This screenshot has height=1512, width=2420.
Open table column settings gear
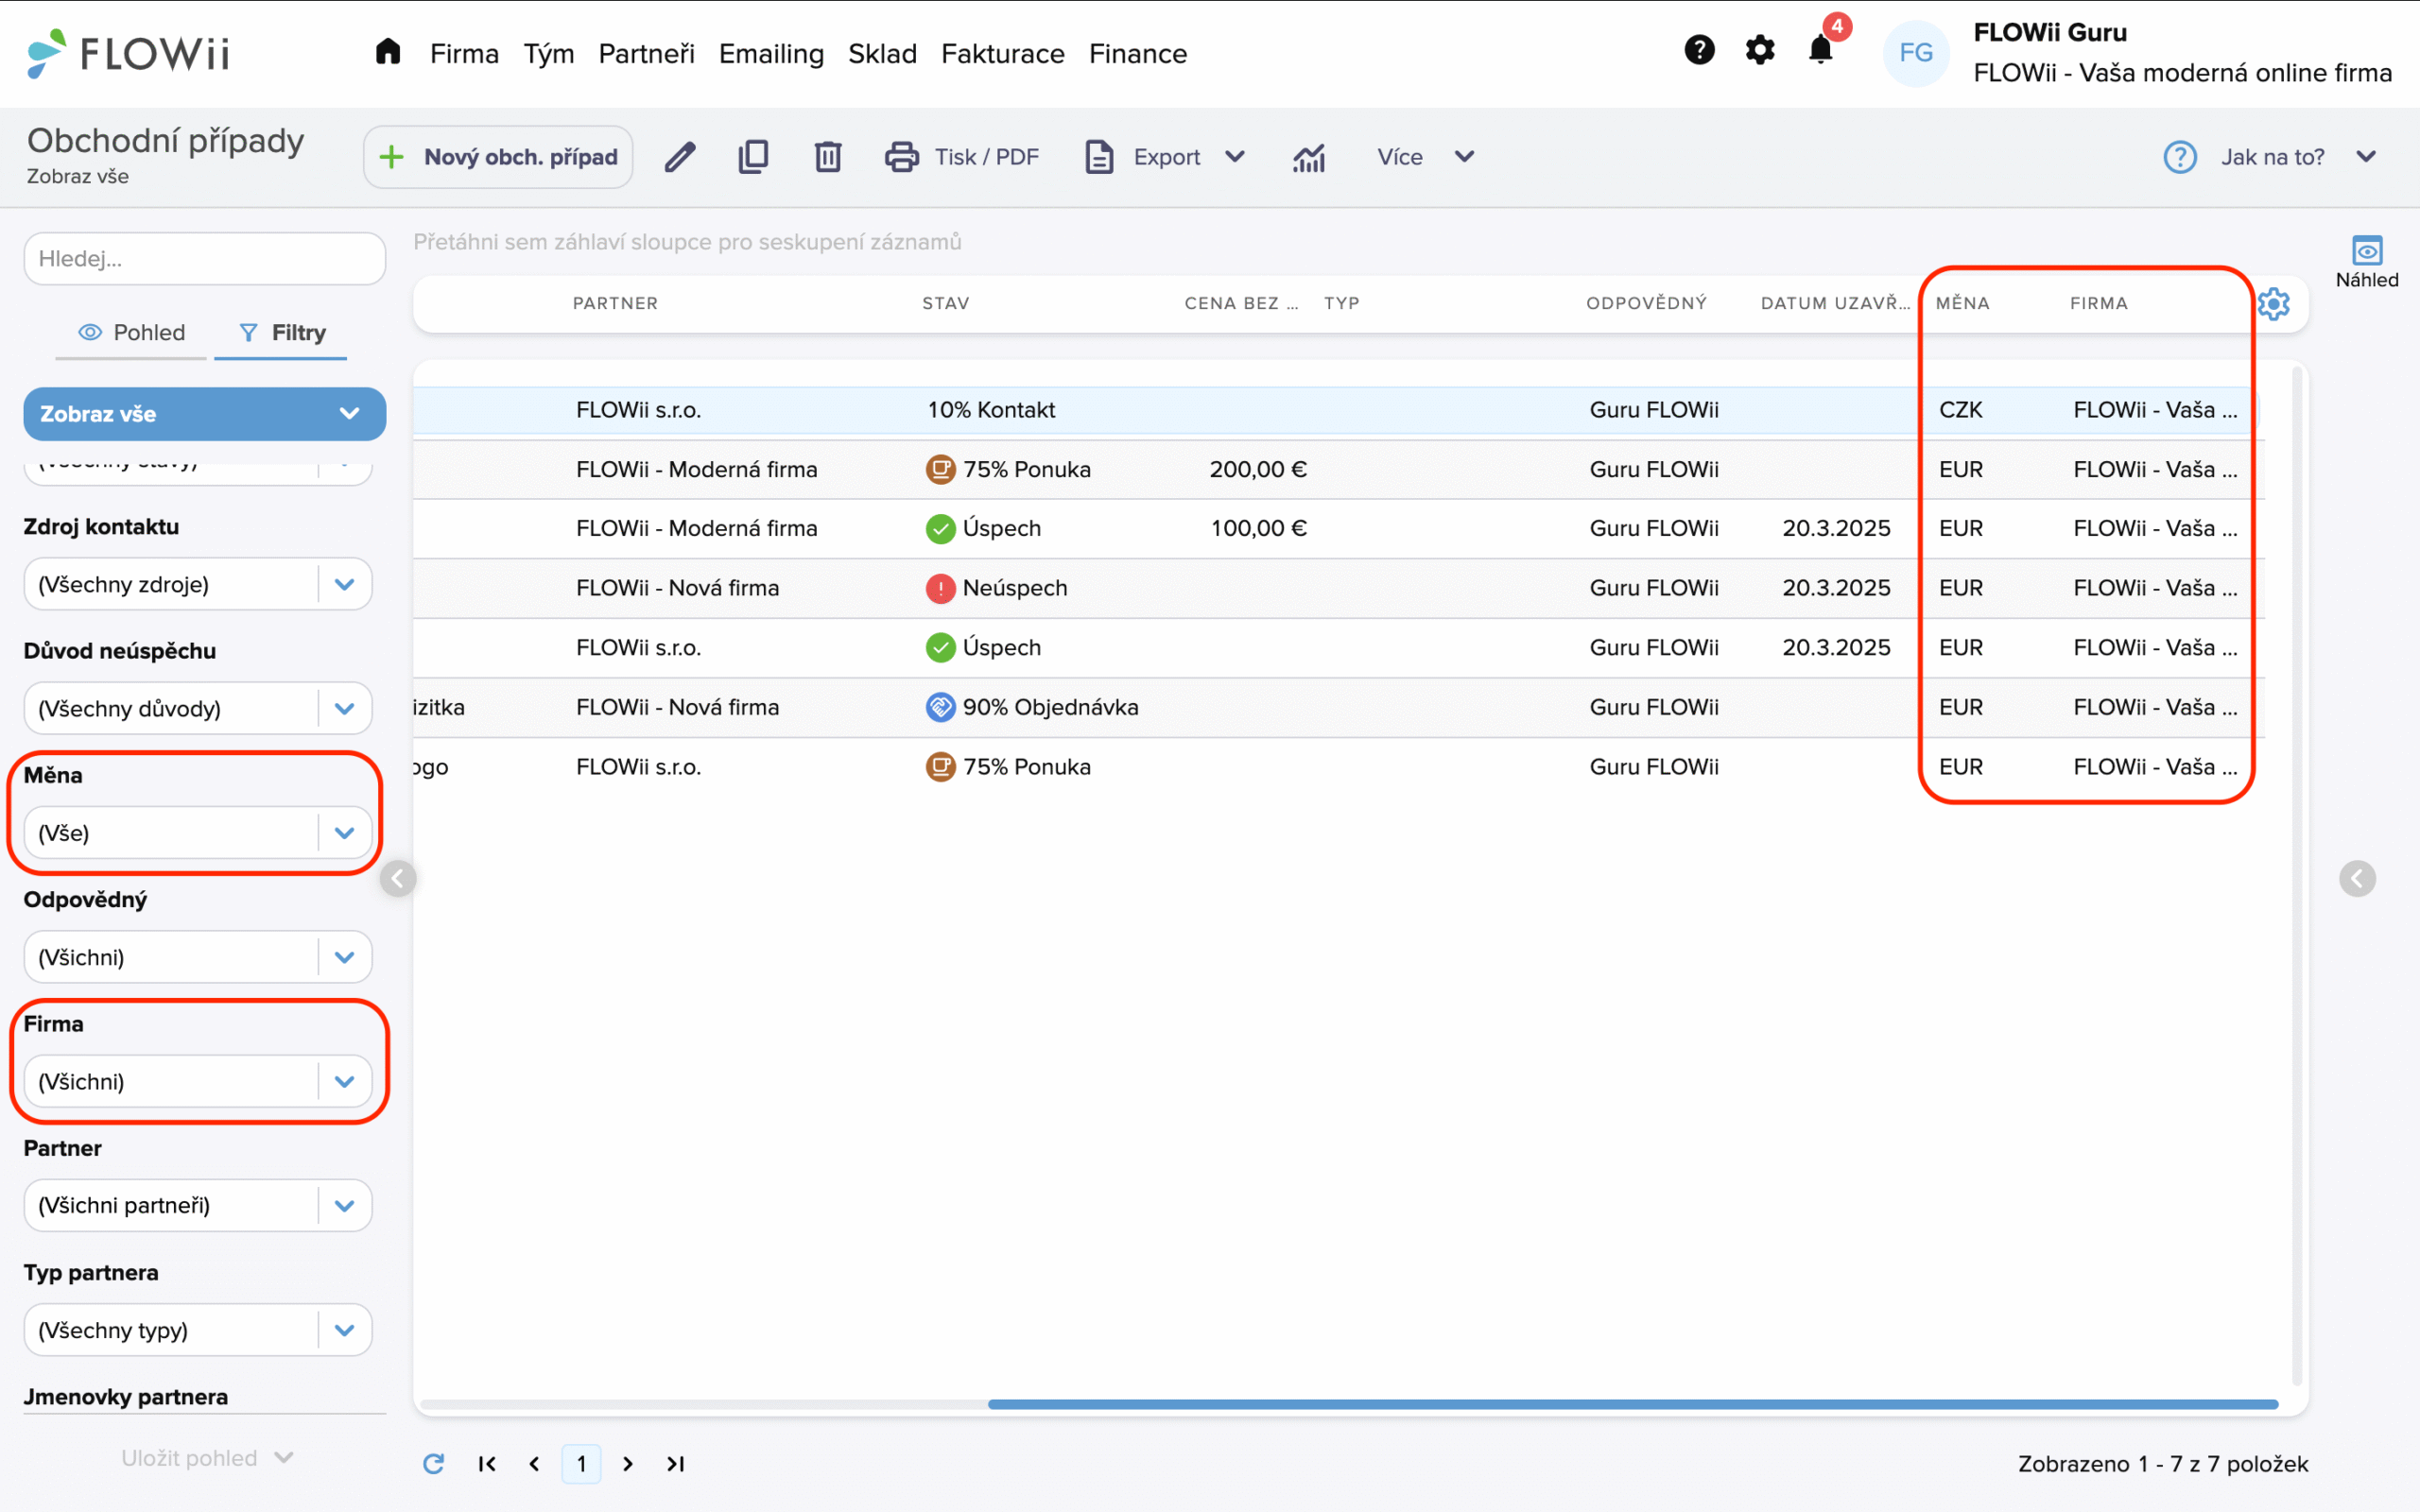point(2273,304)
